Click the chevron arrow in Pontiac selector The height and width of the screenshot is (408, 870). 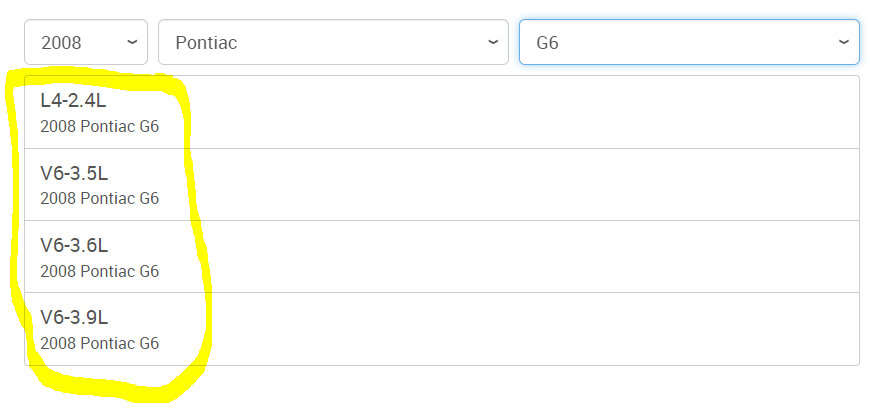click(492, 43)
